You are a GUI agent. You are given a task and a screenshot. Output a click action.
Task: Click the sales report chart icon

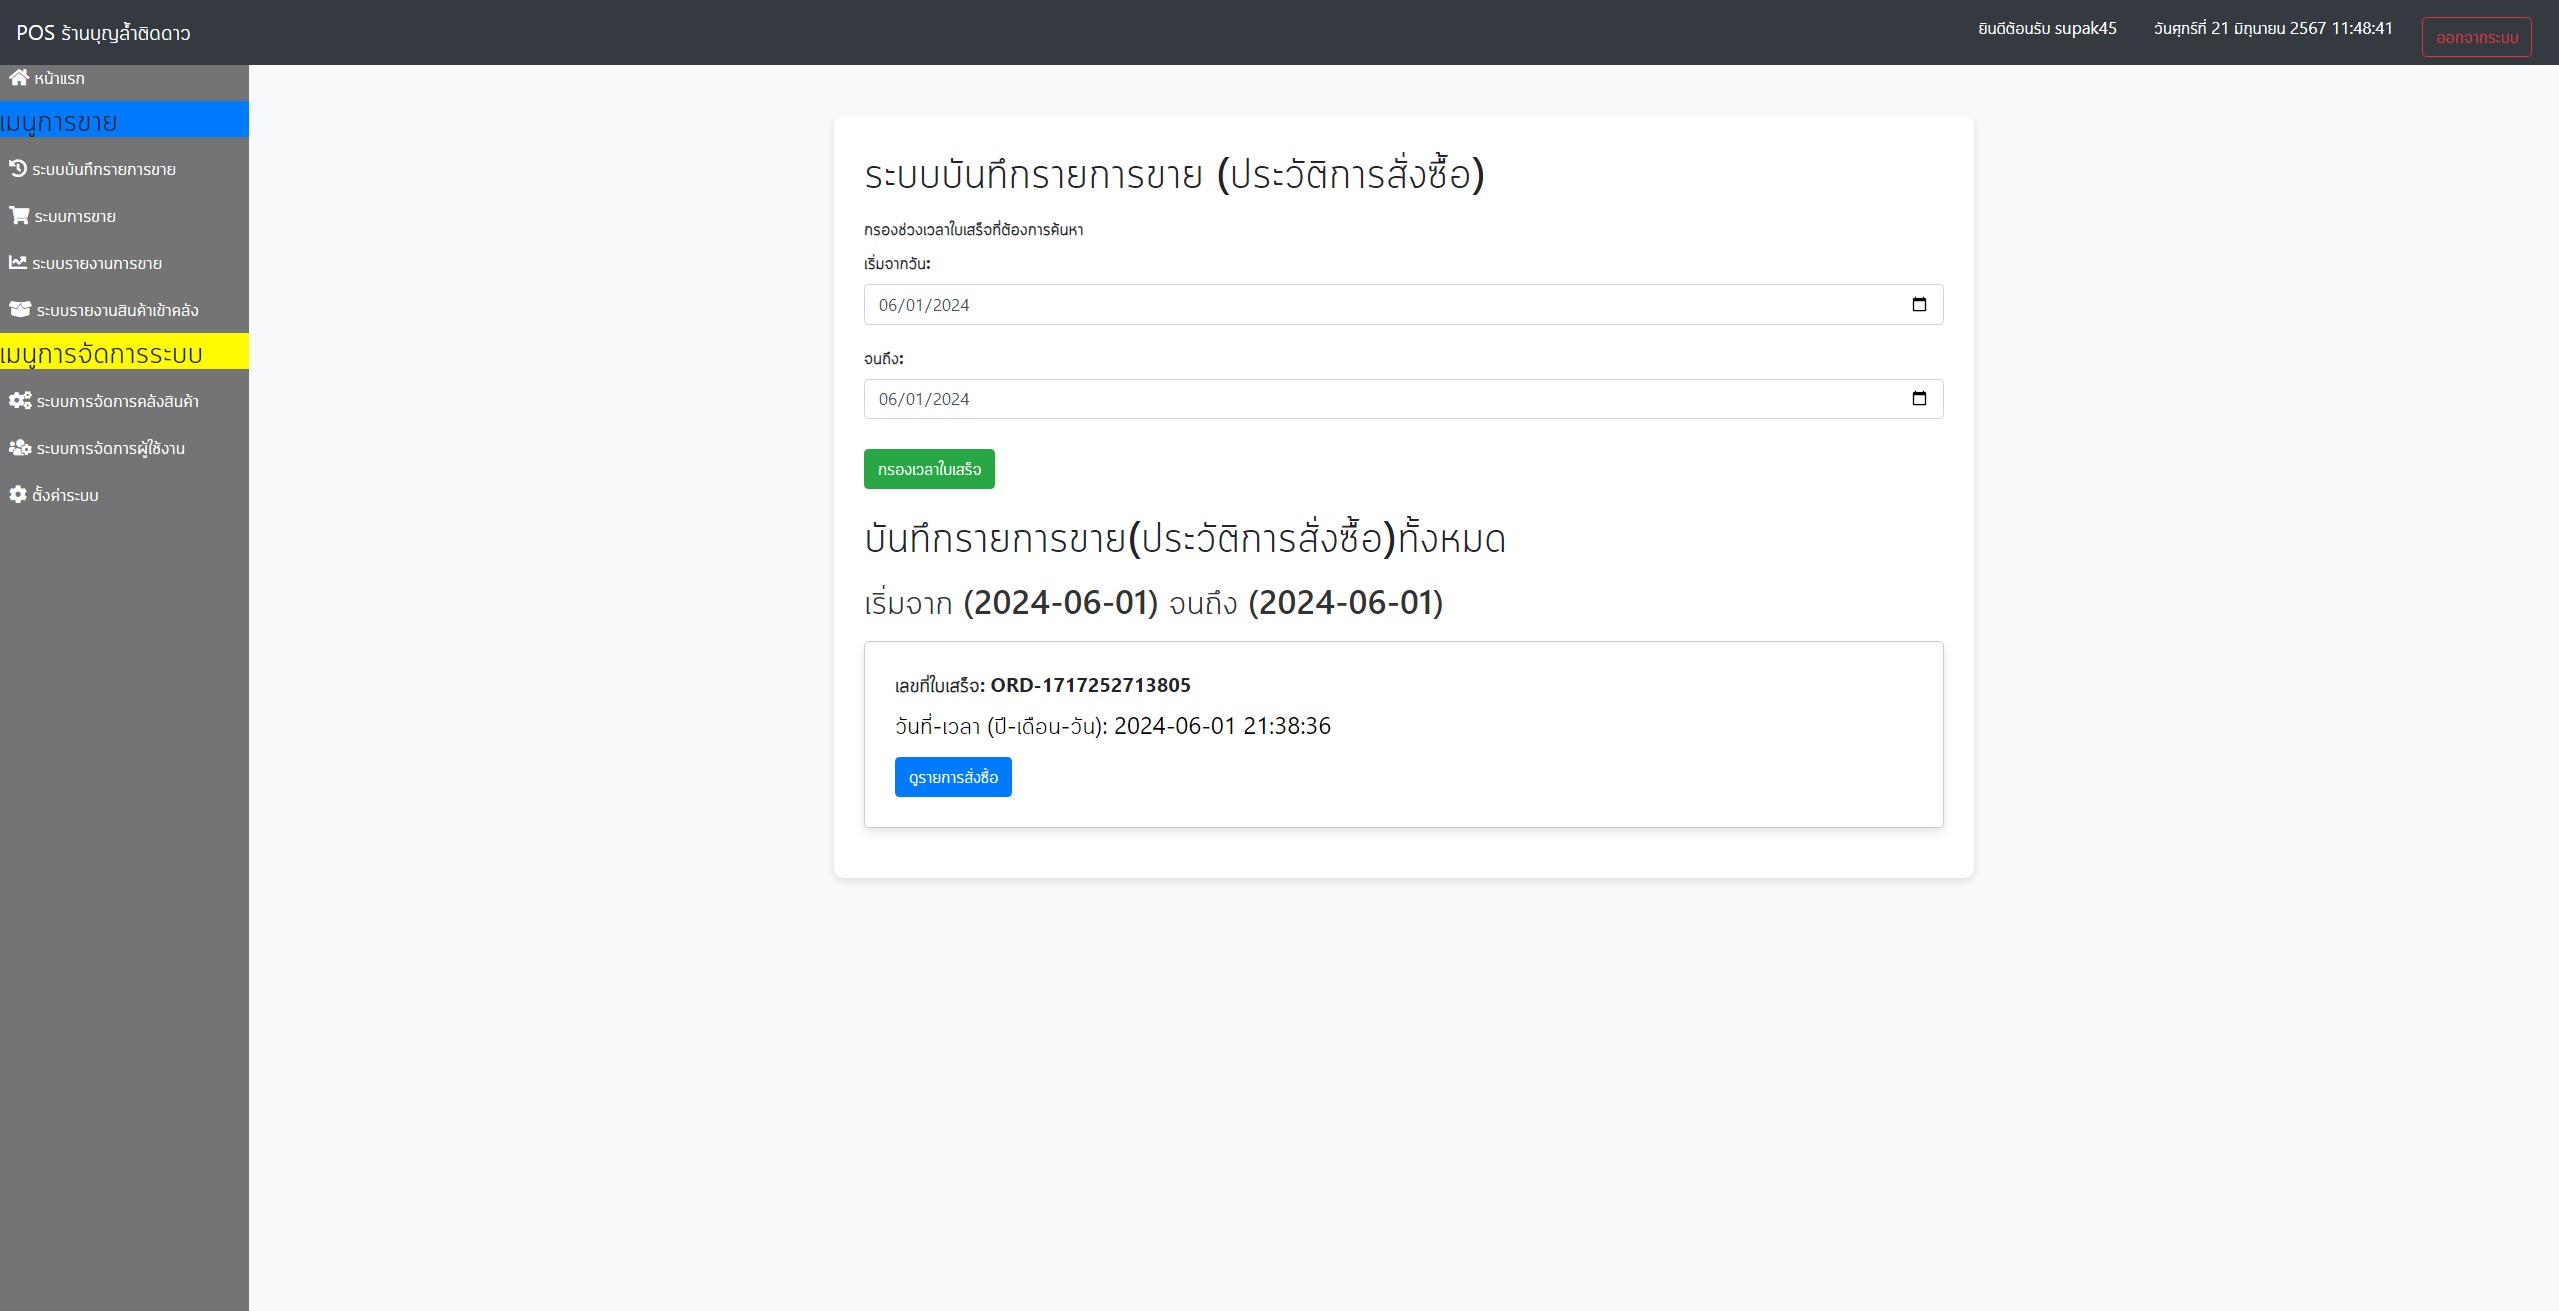coord(18,262)
